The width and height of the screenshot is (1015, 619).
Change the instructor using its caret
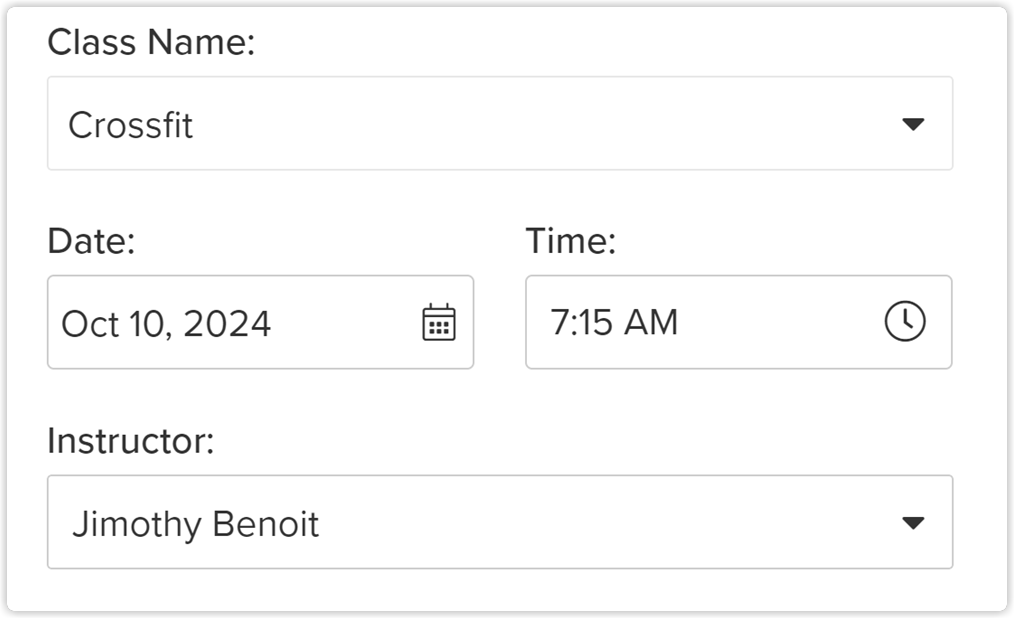coord(913,523)
